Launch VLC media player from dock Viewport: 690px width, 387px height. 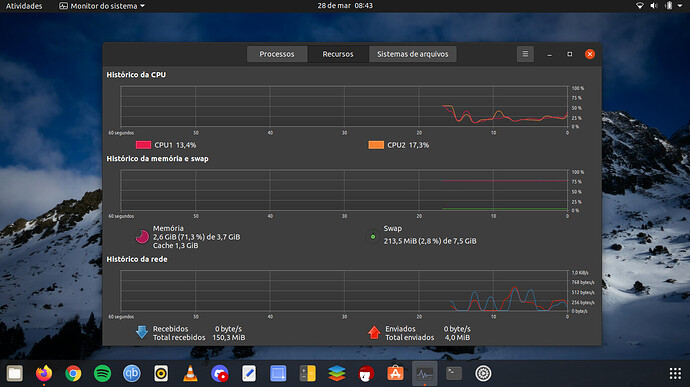click(190, 373)
